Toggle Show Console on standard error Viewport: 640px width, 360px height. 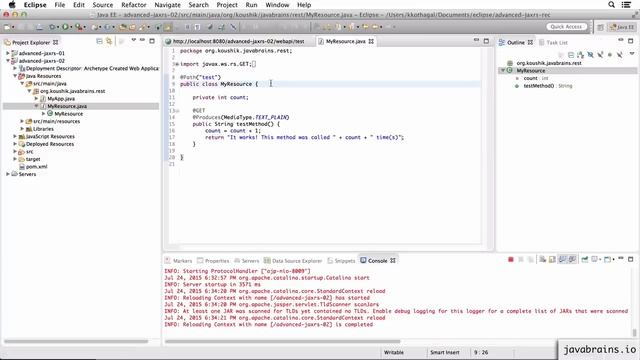572,260
